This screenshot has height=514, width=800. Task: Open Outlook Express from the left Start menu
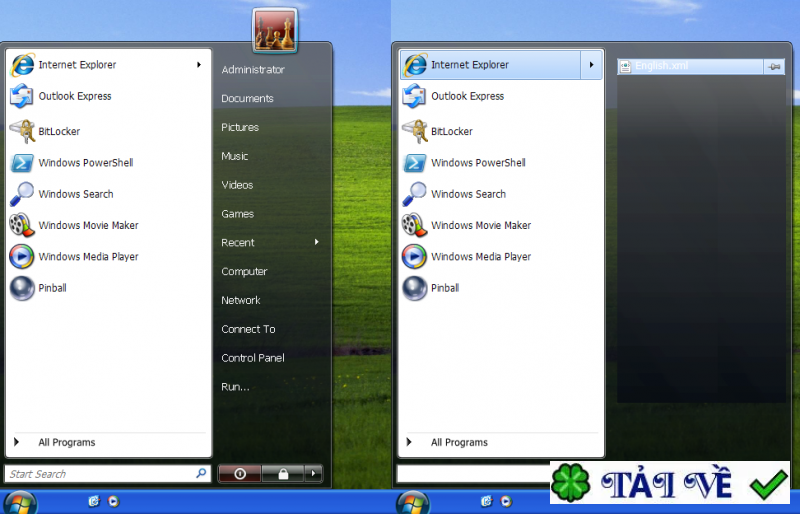pos(74,96)
